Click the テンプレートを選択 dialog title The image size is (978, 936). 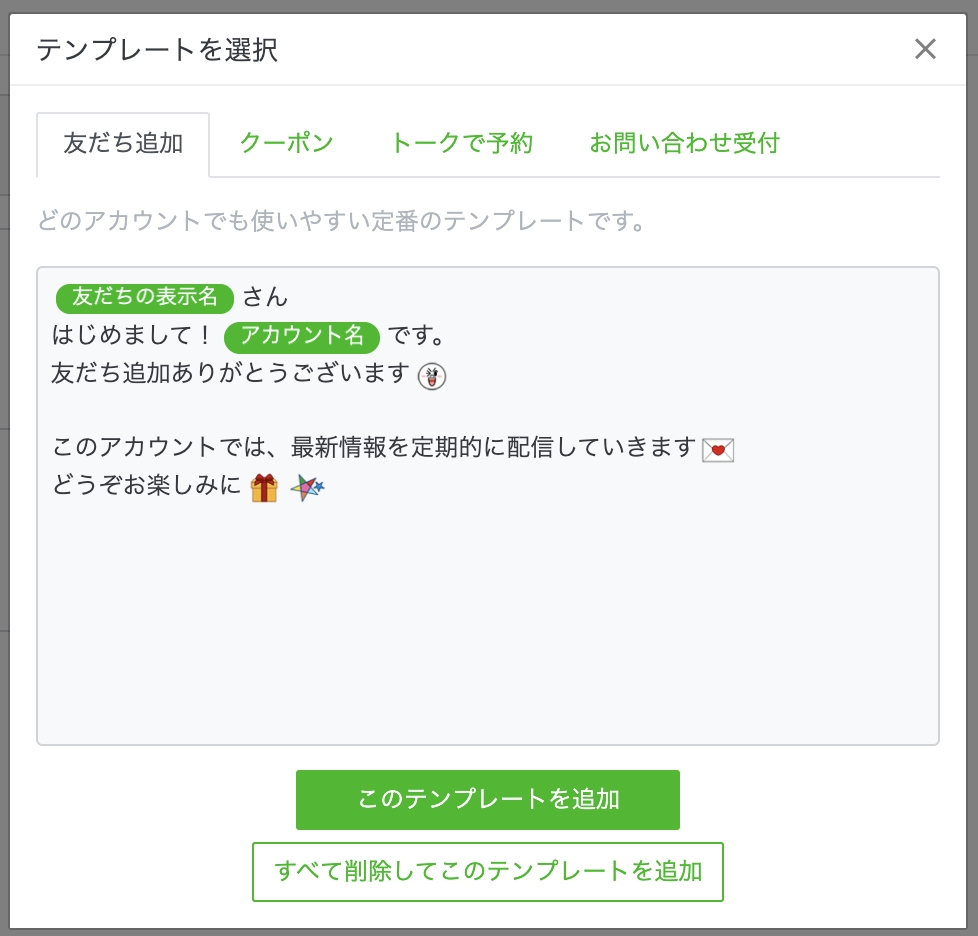pos(157,50)
